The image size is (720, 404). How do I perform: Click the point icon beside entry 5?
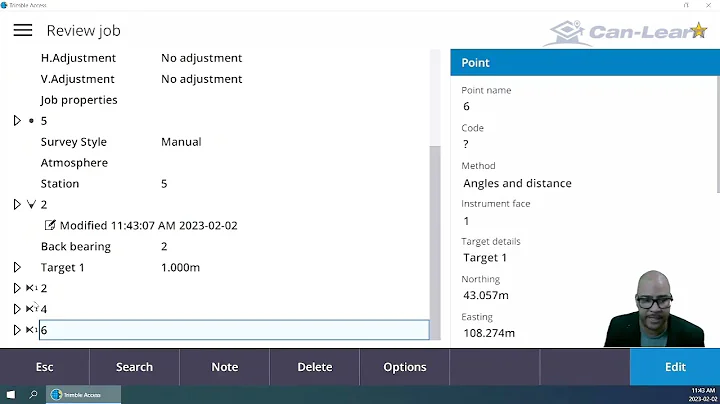click(x=31, y=121)
